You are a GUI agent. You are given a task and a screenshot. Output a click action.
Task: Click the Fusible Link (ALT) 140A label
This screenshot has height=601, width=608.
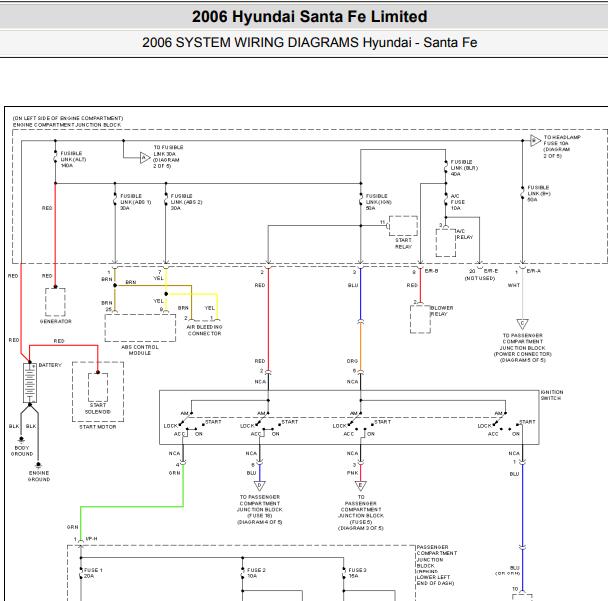click(73, 159)
